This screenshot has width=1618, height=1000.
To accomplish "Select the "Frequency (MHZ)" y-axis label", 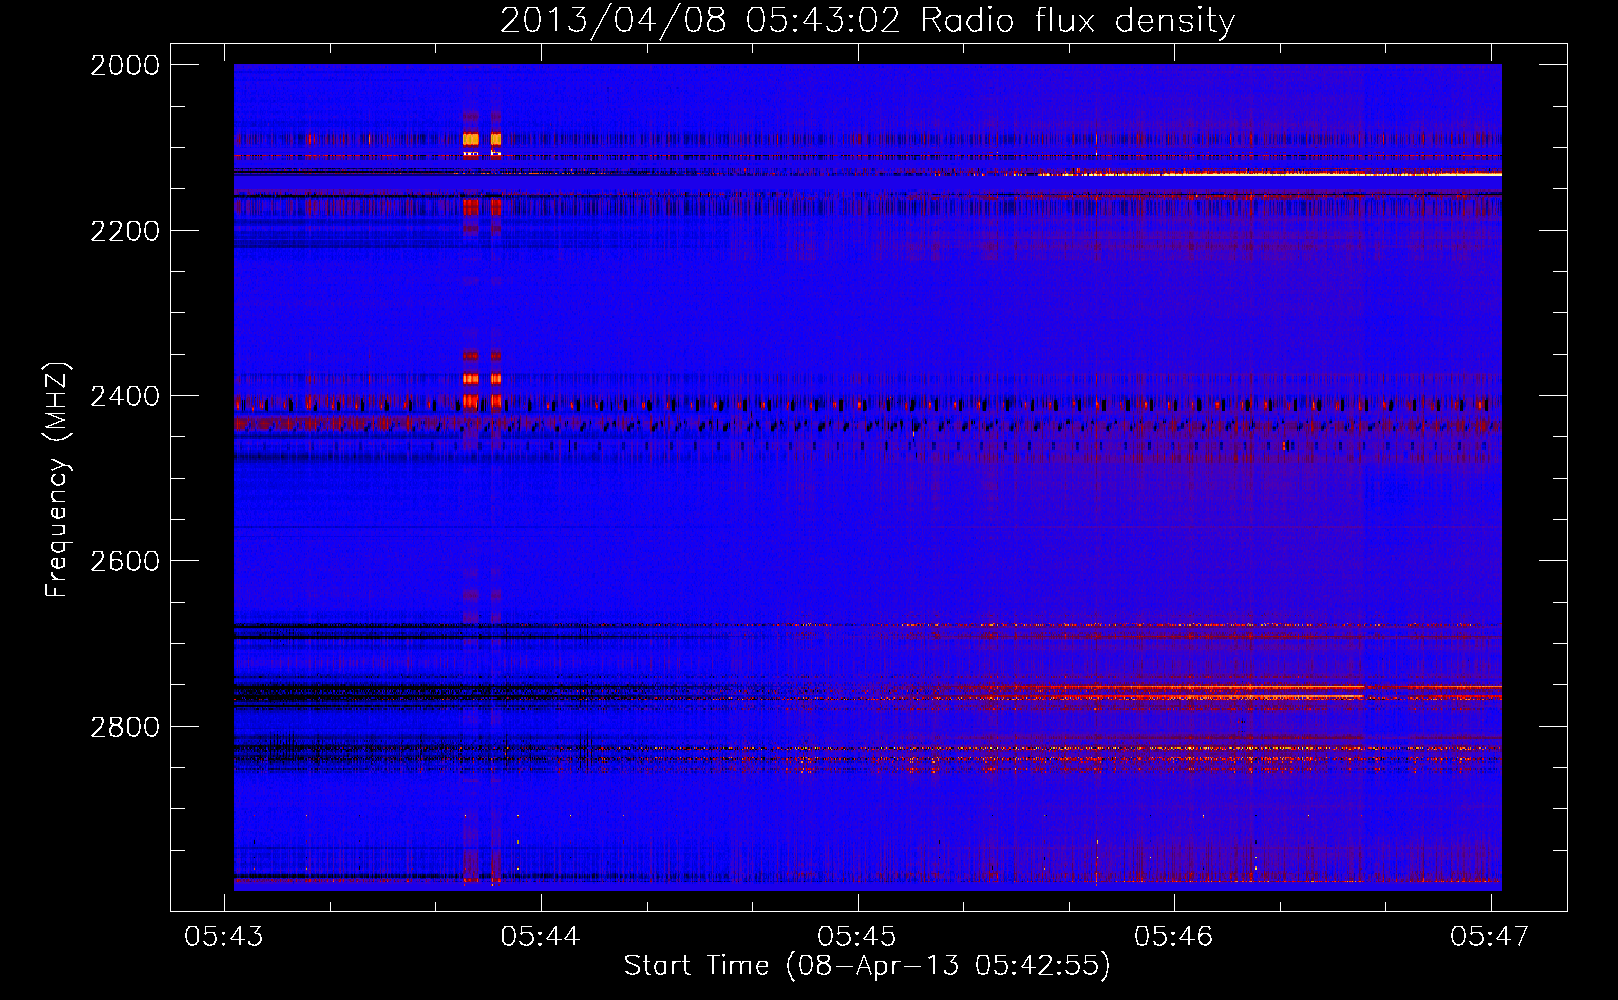I will pos(57,480).
